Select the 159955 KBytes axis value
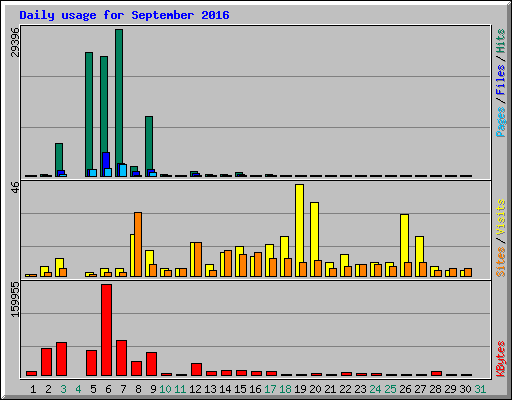Image resolution: width=512 pixels, height=400 pixels. click(15, 299)
